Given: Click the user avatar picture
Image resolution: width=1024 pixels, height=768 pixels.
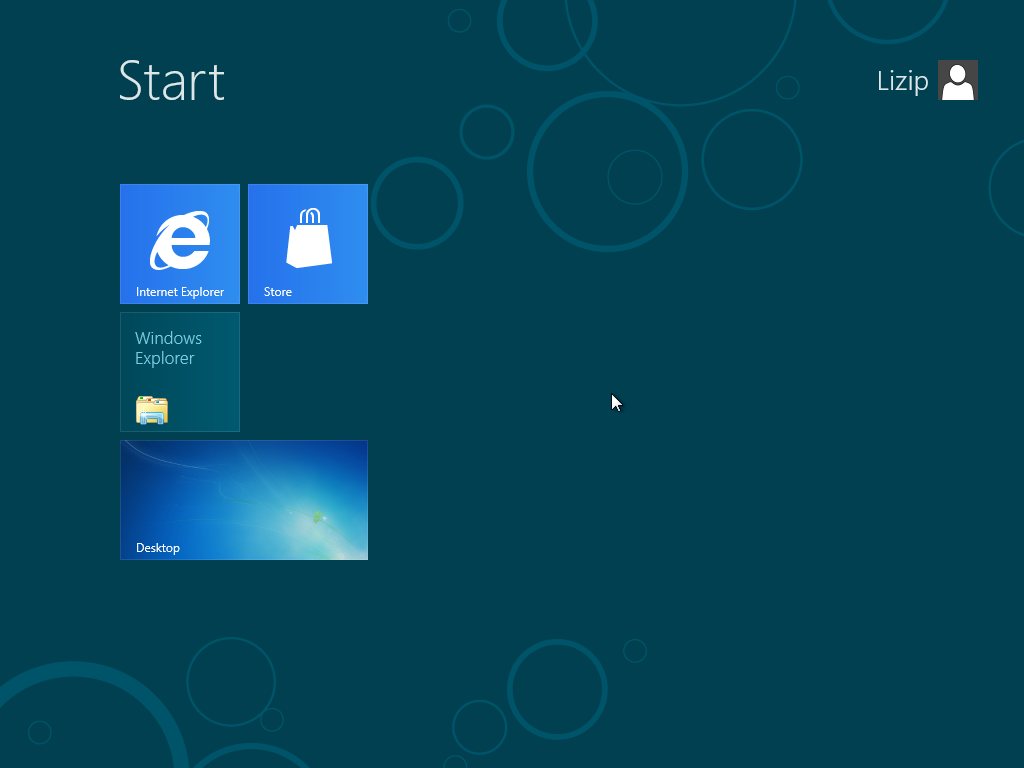Looking at the screenshot, I should (957, 80).
